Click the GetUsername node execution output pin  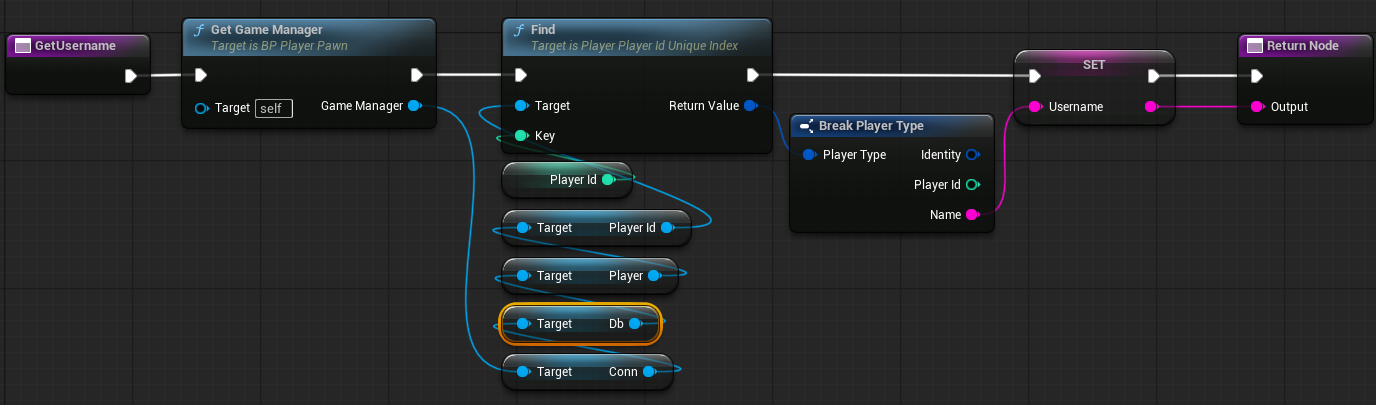130,76
